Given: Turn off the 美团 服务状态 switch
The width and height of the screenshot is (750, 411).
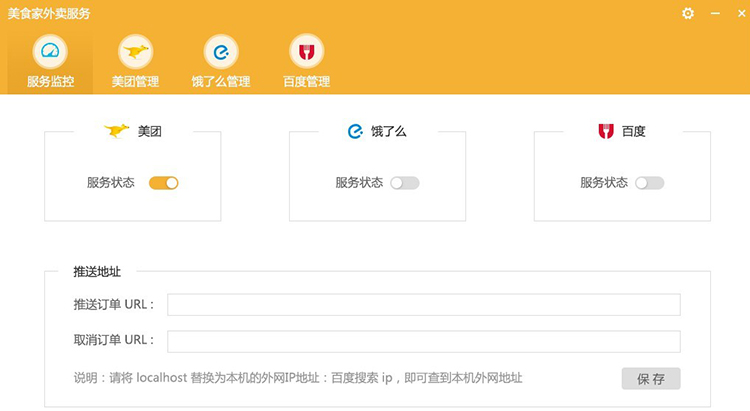Looking at the screenshot, I should click(164, 183).
